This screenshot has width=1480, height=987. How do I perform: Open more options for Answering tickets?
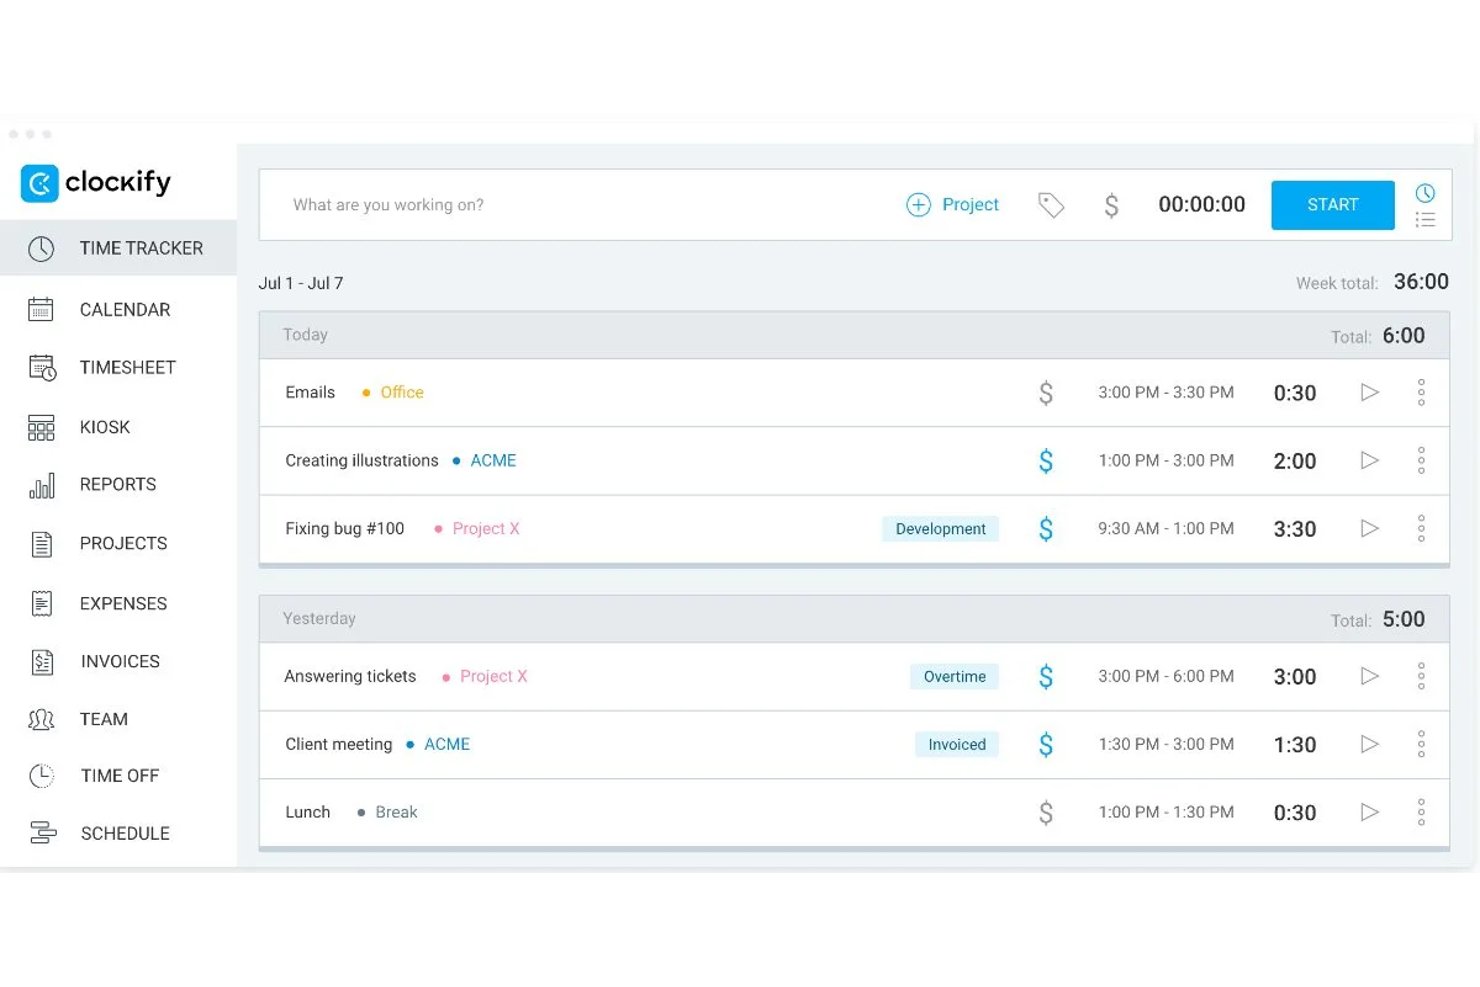click(1421, 677)
